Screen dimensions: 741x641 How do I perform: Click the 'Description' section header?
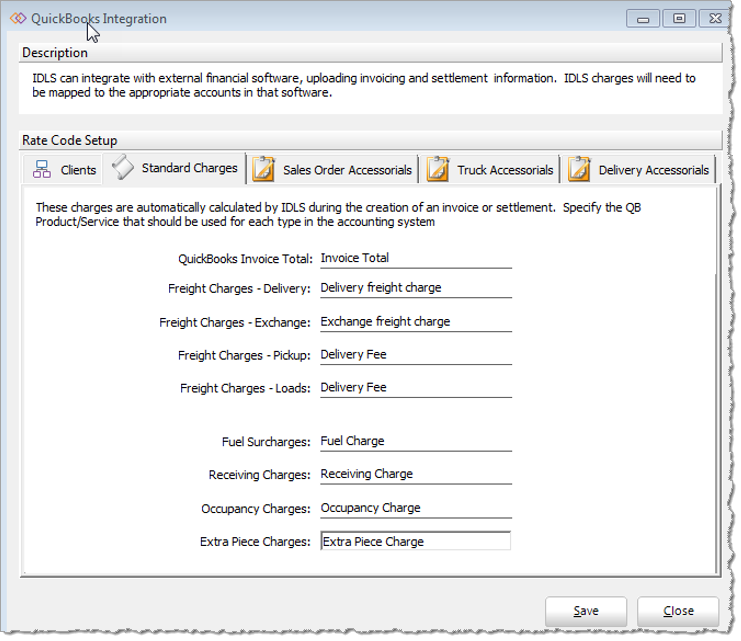pos(55,52)
